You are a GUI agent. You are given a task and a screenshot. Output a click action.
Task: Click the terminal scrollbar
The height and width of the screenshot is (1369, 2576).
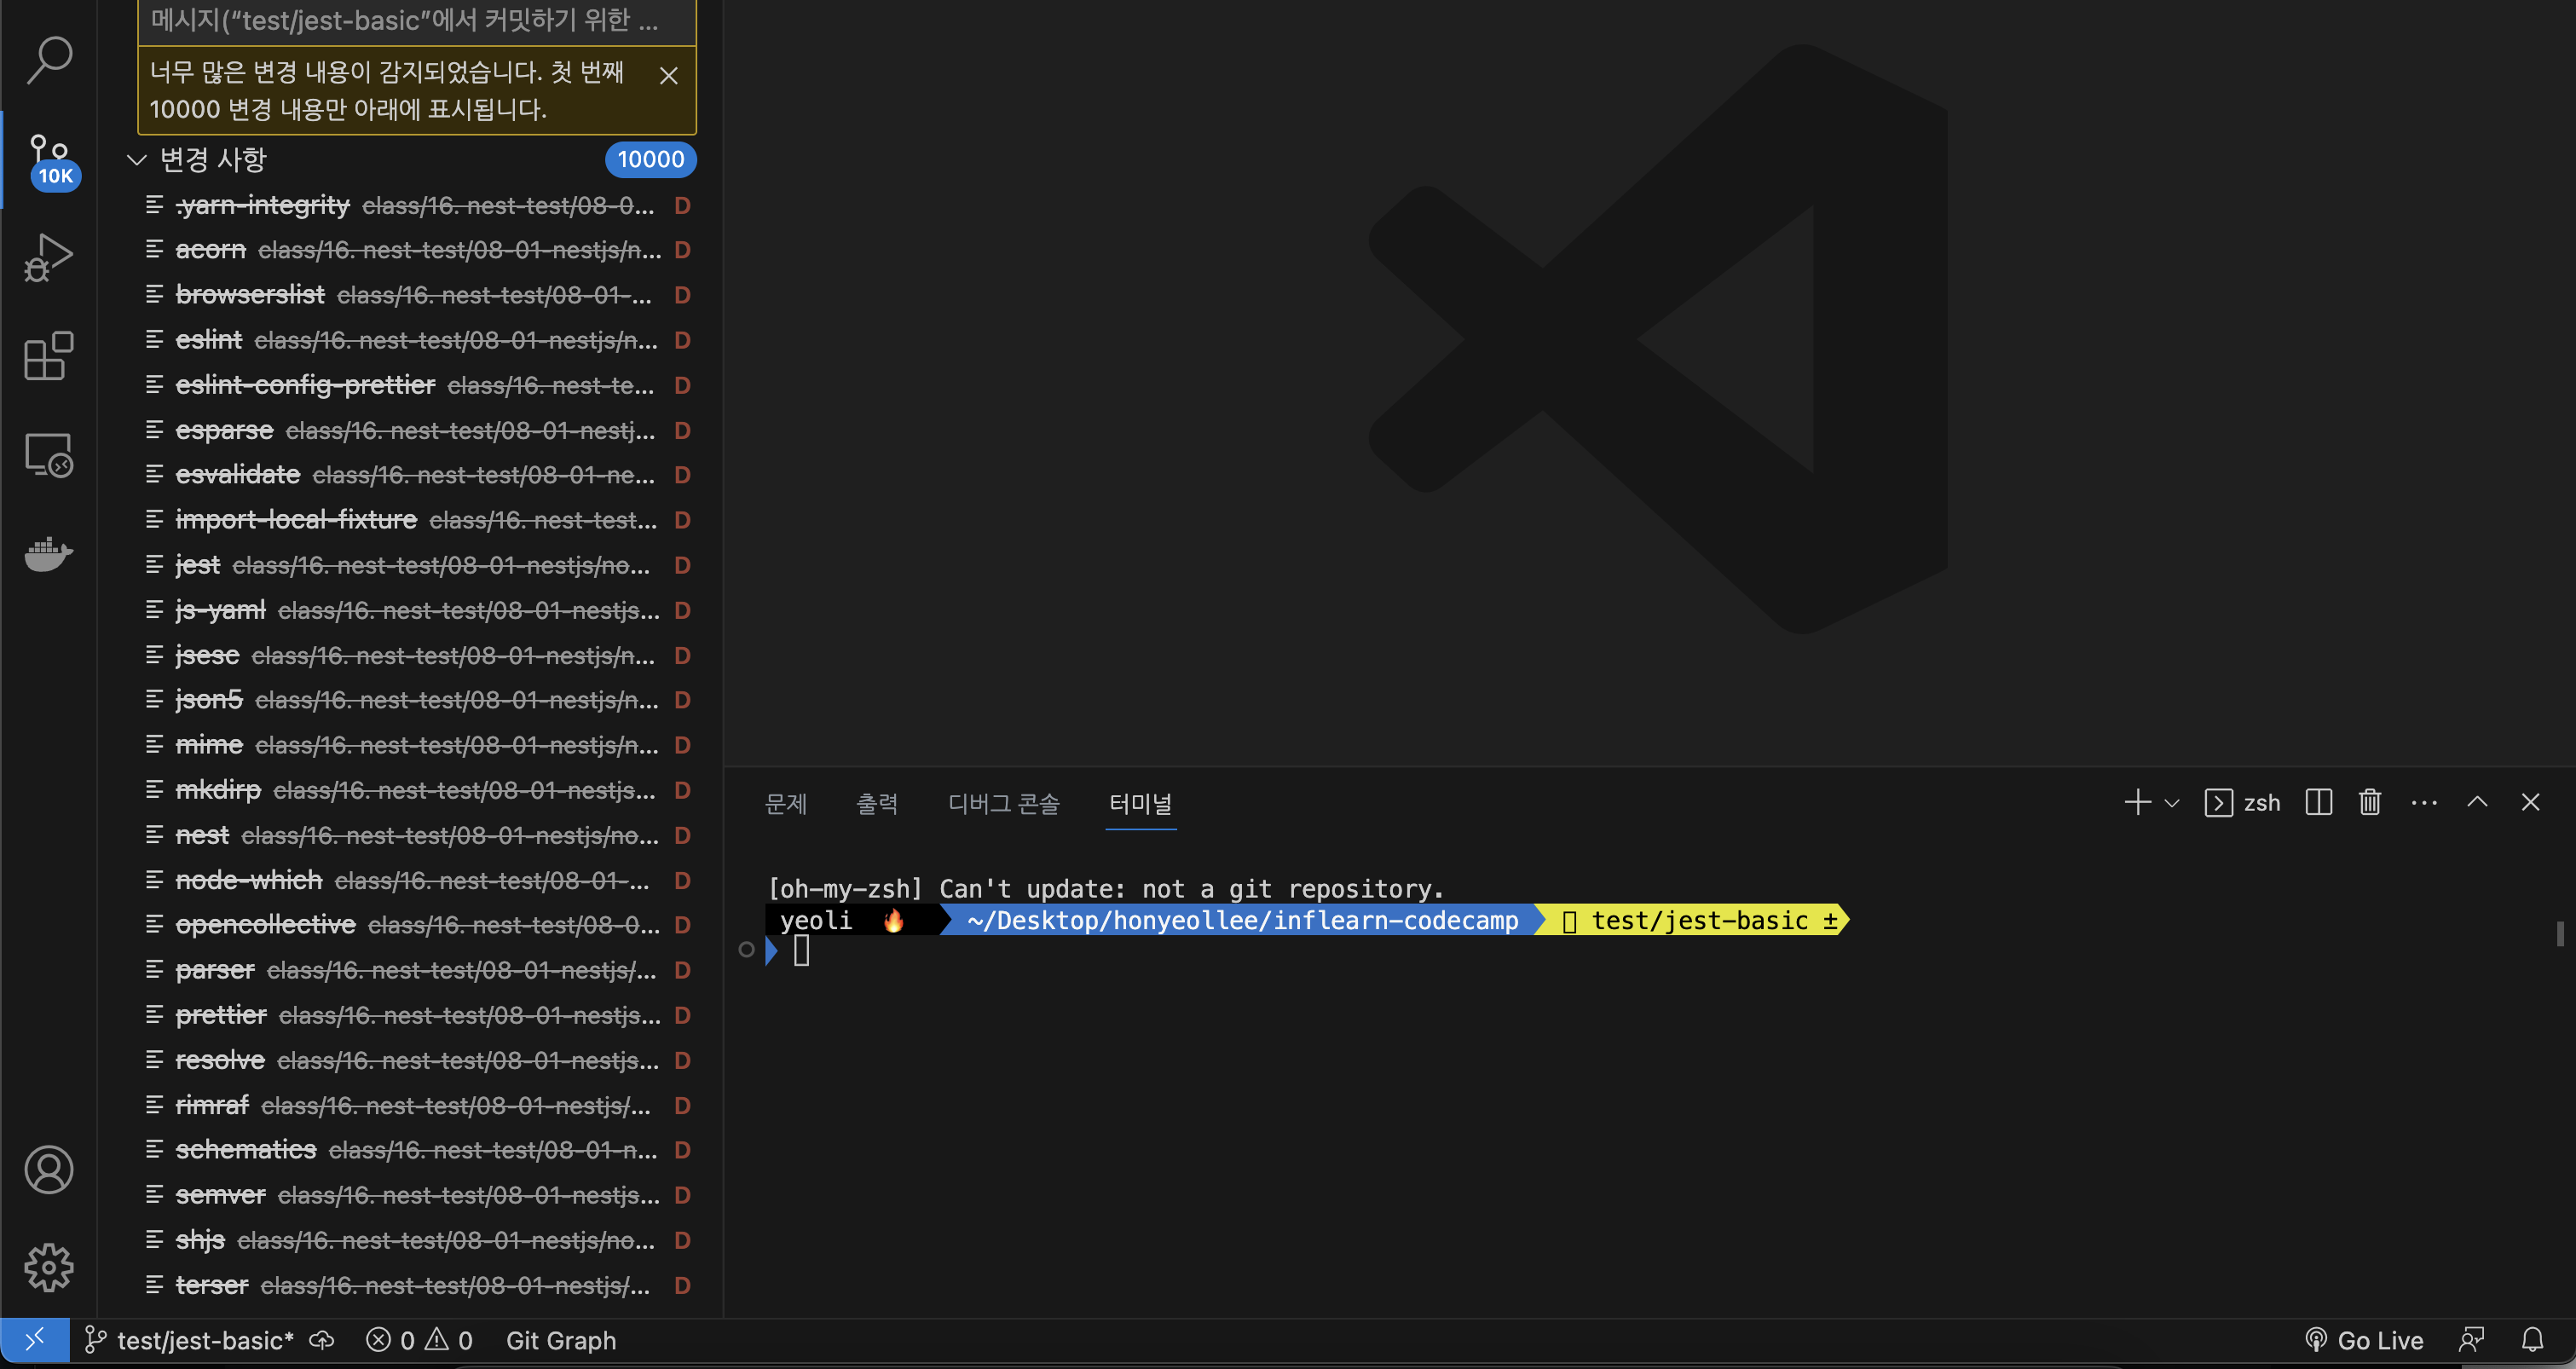[2560, 934]
